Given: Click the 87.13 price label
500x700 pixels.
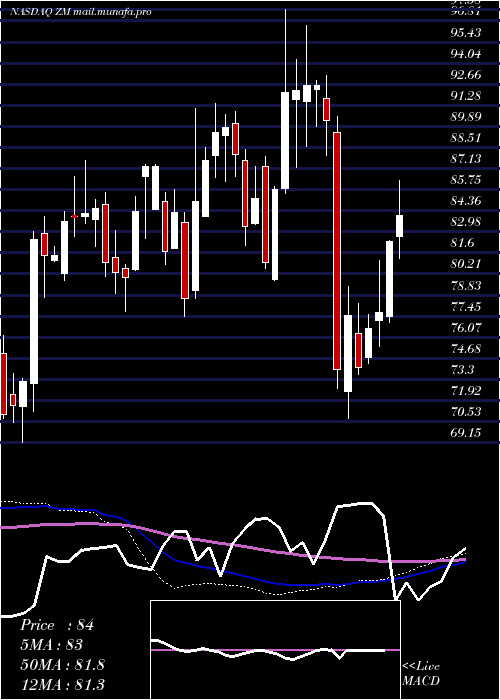Looking at the screenshot, I should pos(467,158).
